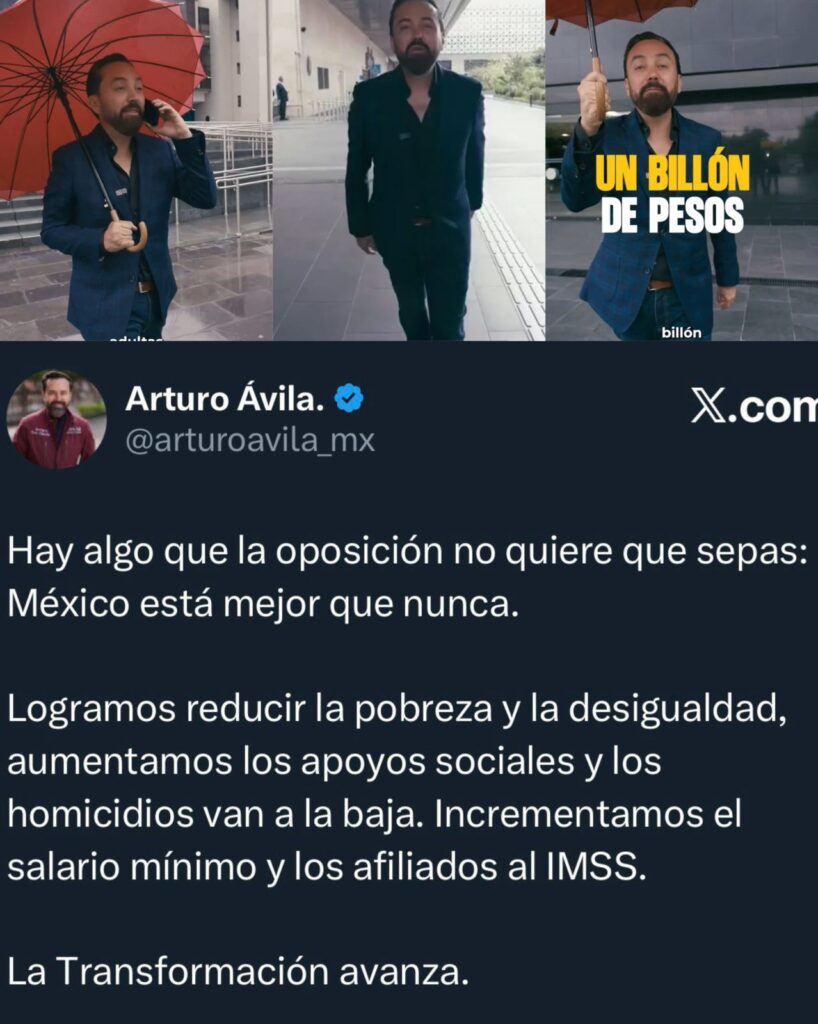This screenshot has height=1024, width=818.
Task: Open Arturo Ávila's round profile avatar
Action: click(56, 419)
